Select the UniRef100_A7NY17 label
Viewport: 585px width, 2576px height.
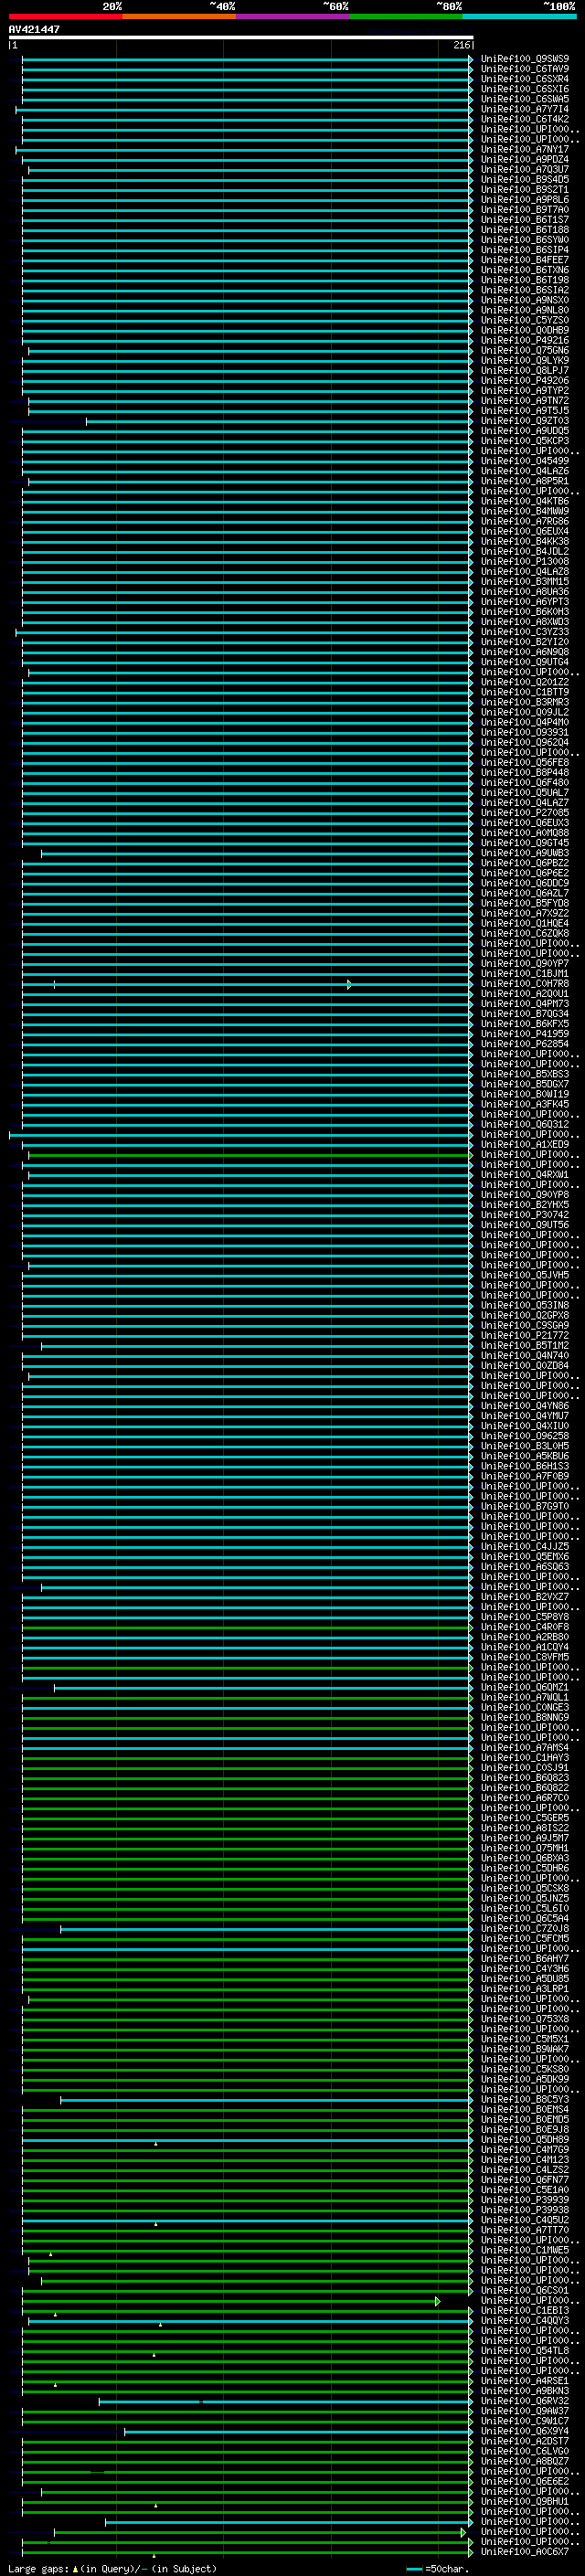coord(525,149)
